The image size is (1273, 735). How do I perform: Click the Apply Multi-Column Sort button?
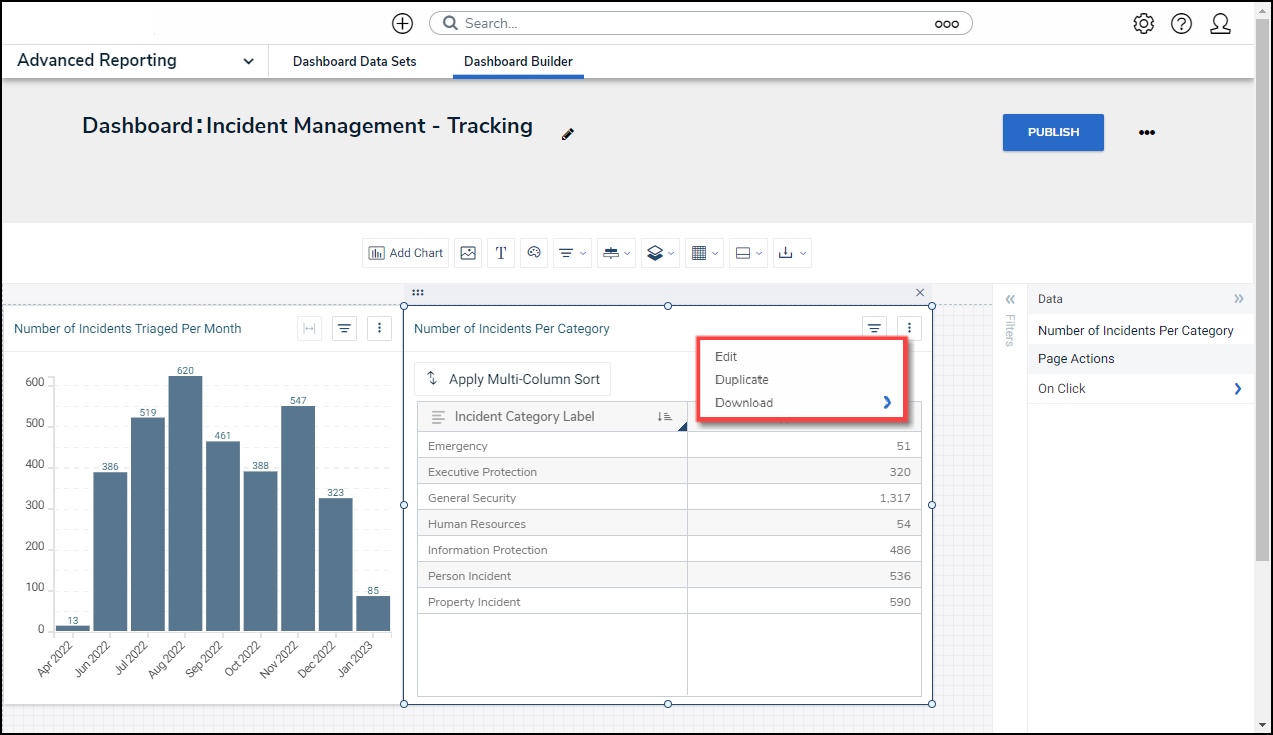point(513,379)
